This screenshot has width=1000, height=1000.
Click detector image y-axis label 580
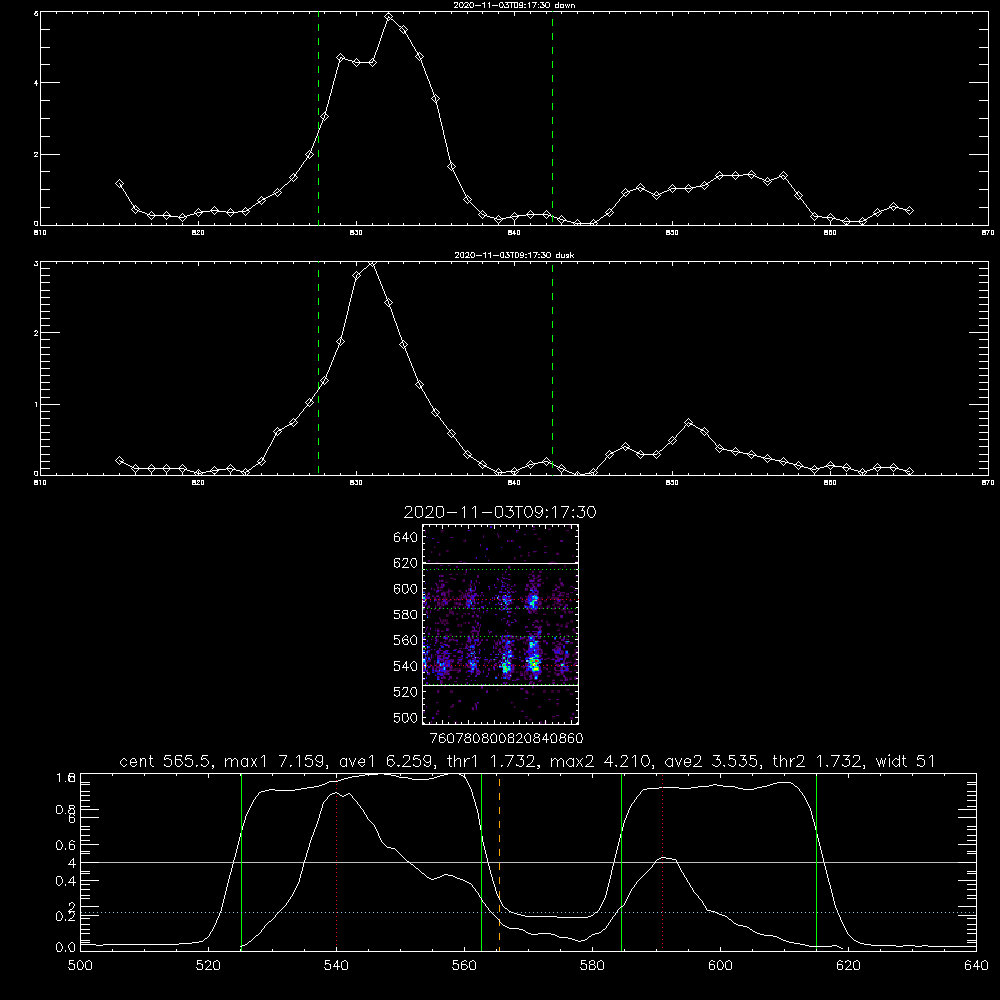point(405,615)
